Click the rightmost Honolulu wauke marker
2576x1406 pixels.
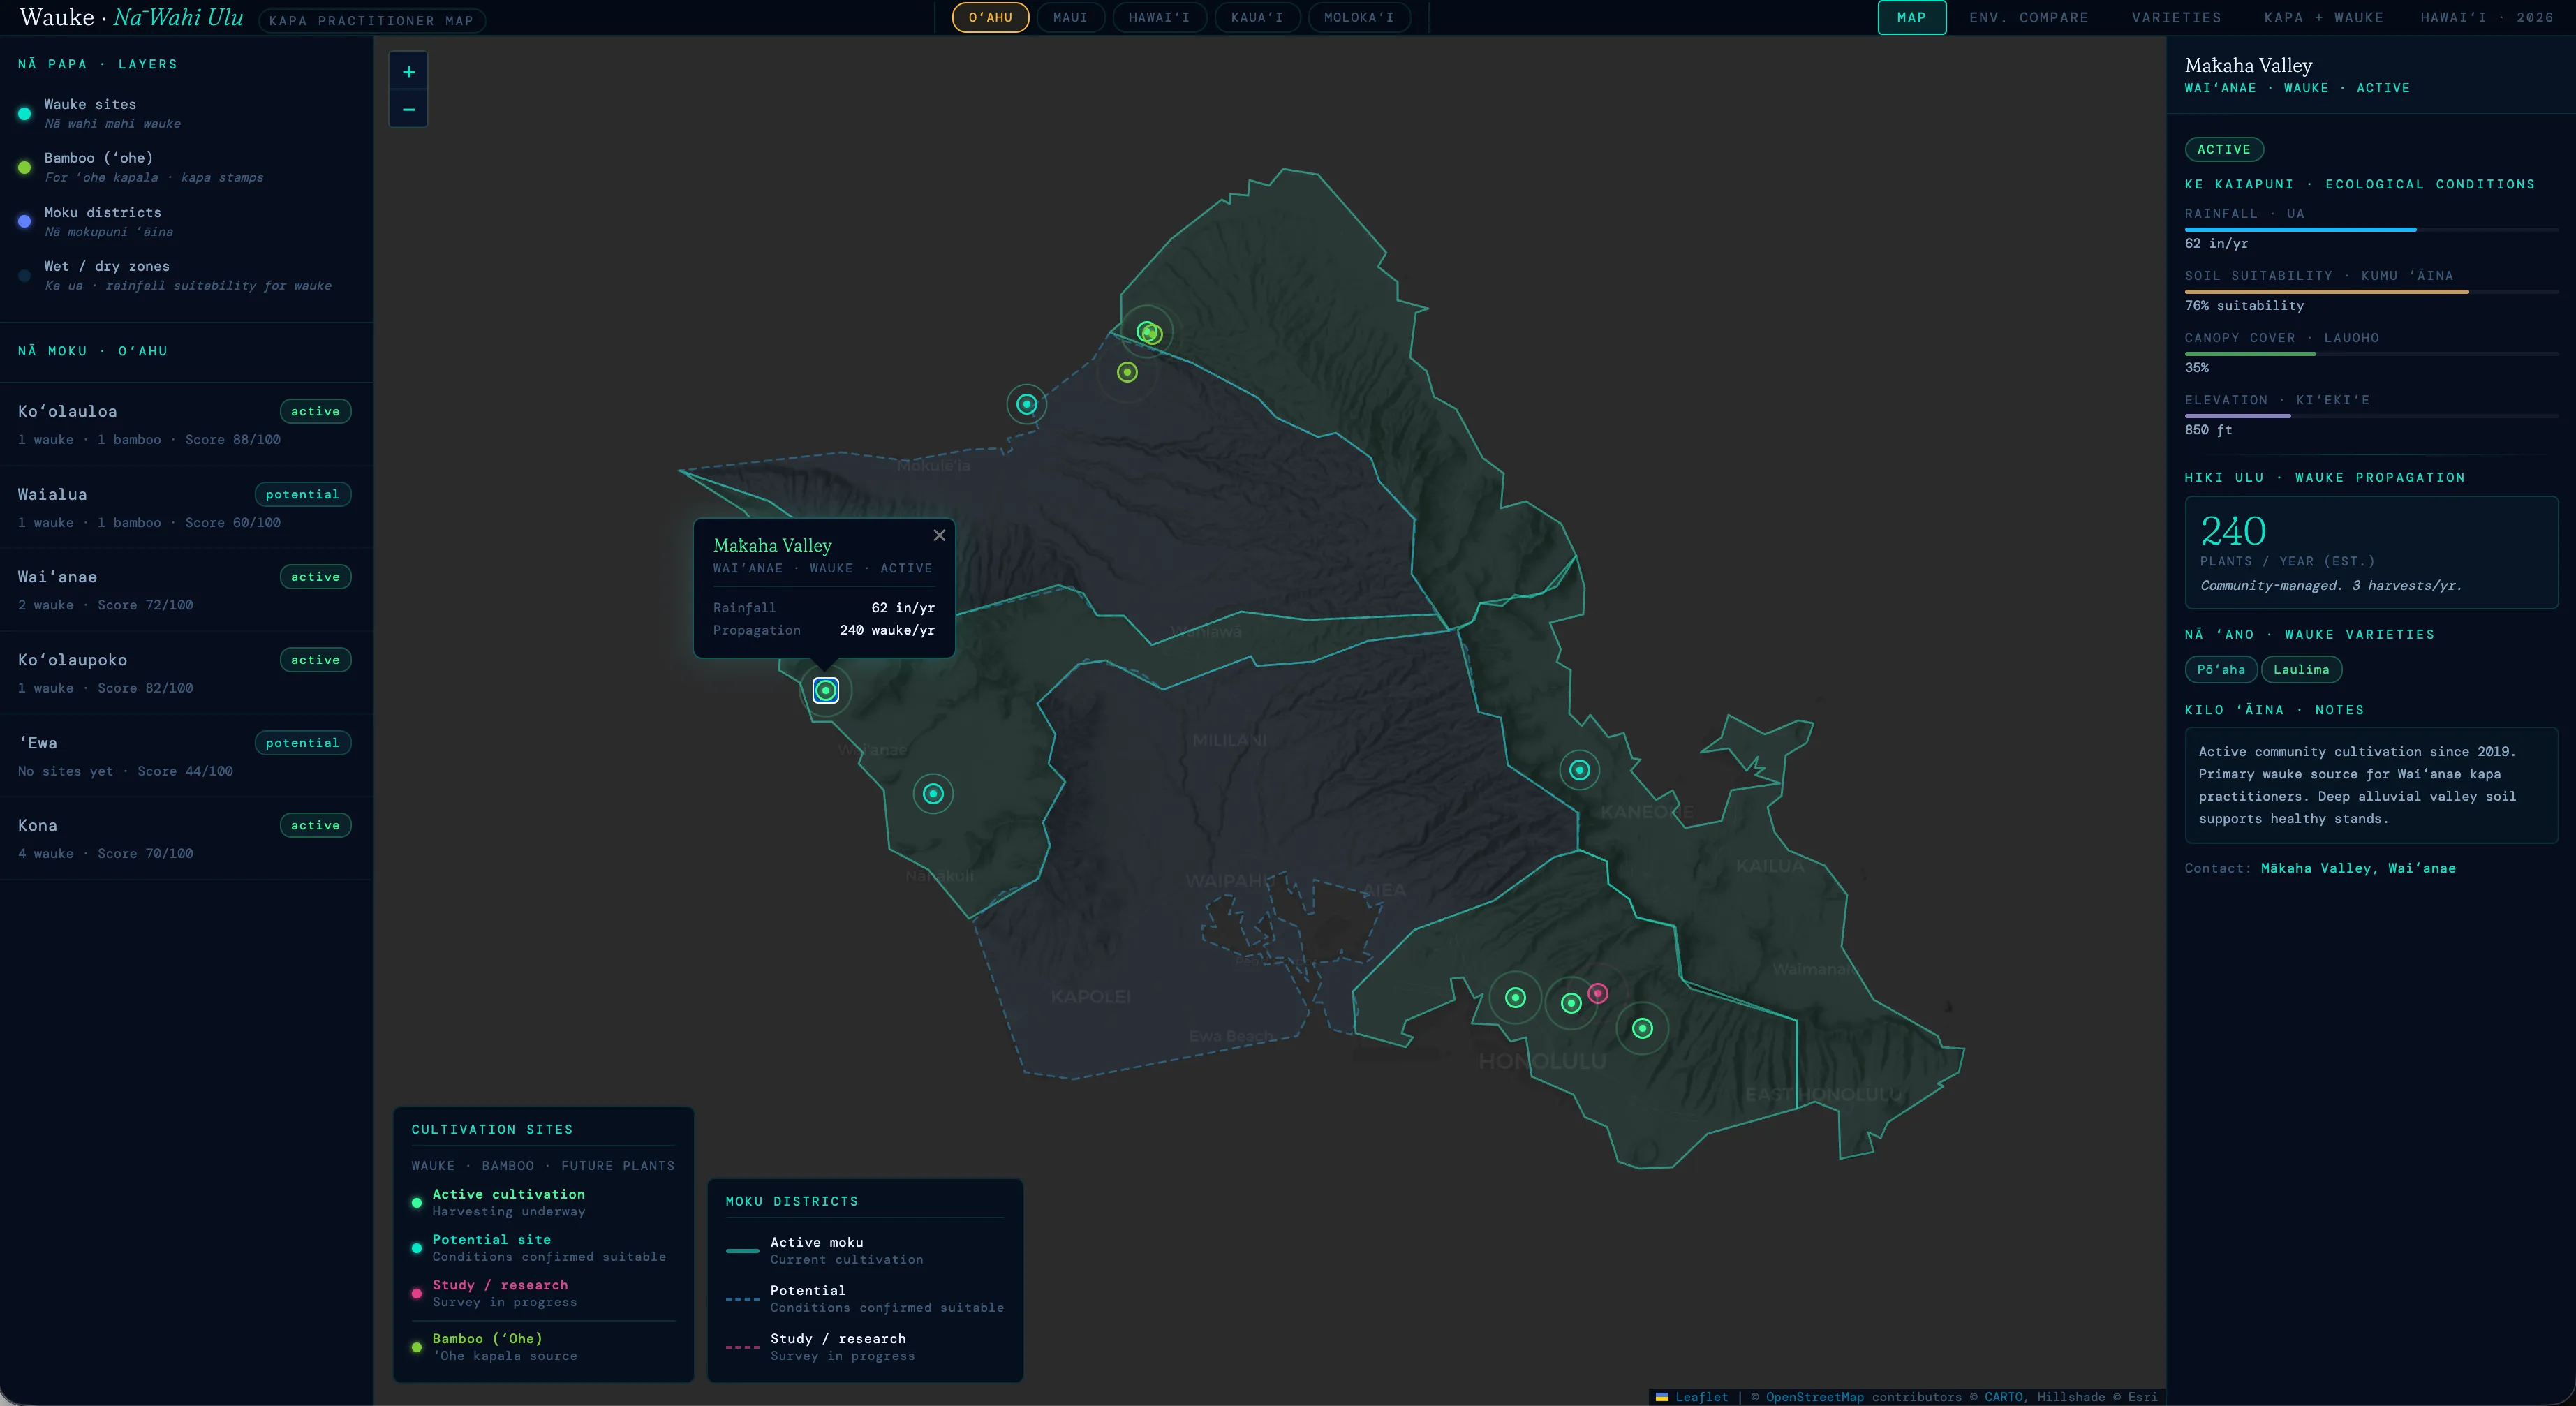1642,1028
